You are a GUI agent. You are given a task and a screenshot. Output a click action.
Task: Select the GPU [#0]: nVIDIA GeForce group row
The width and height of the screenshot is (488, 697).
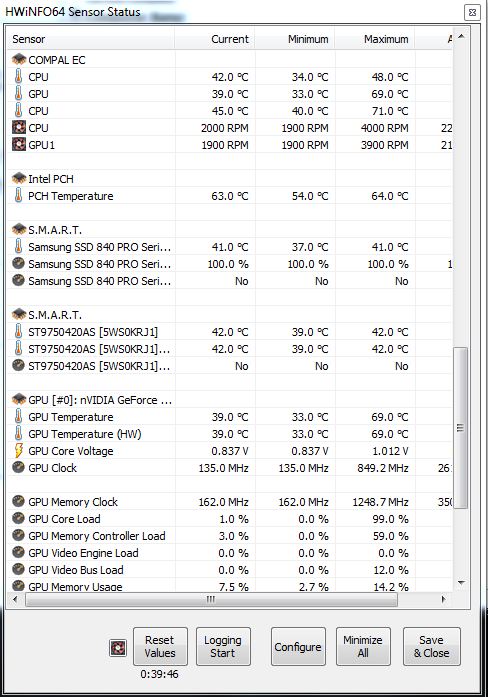click(230, 400)
